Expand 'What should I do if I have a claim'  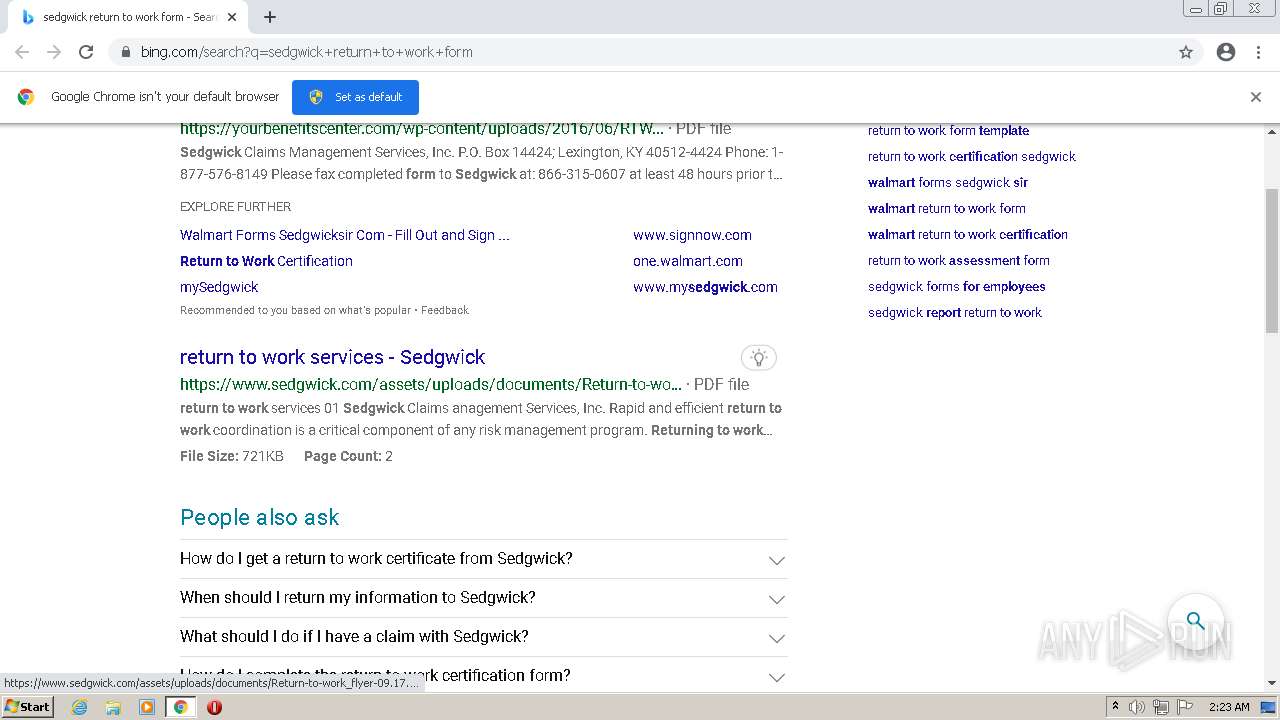[483, 637]
